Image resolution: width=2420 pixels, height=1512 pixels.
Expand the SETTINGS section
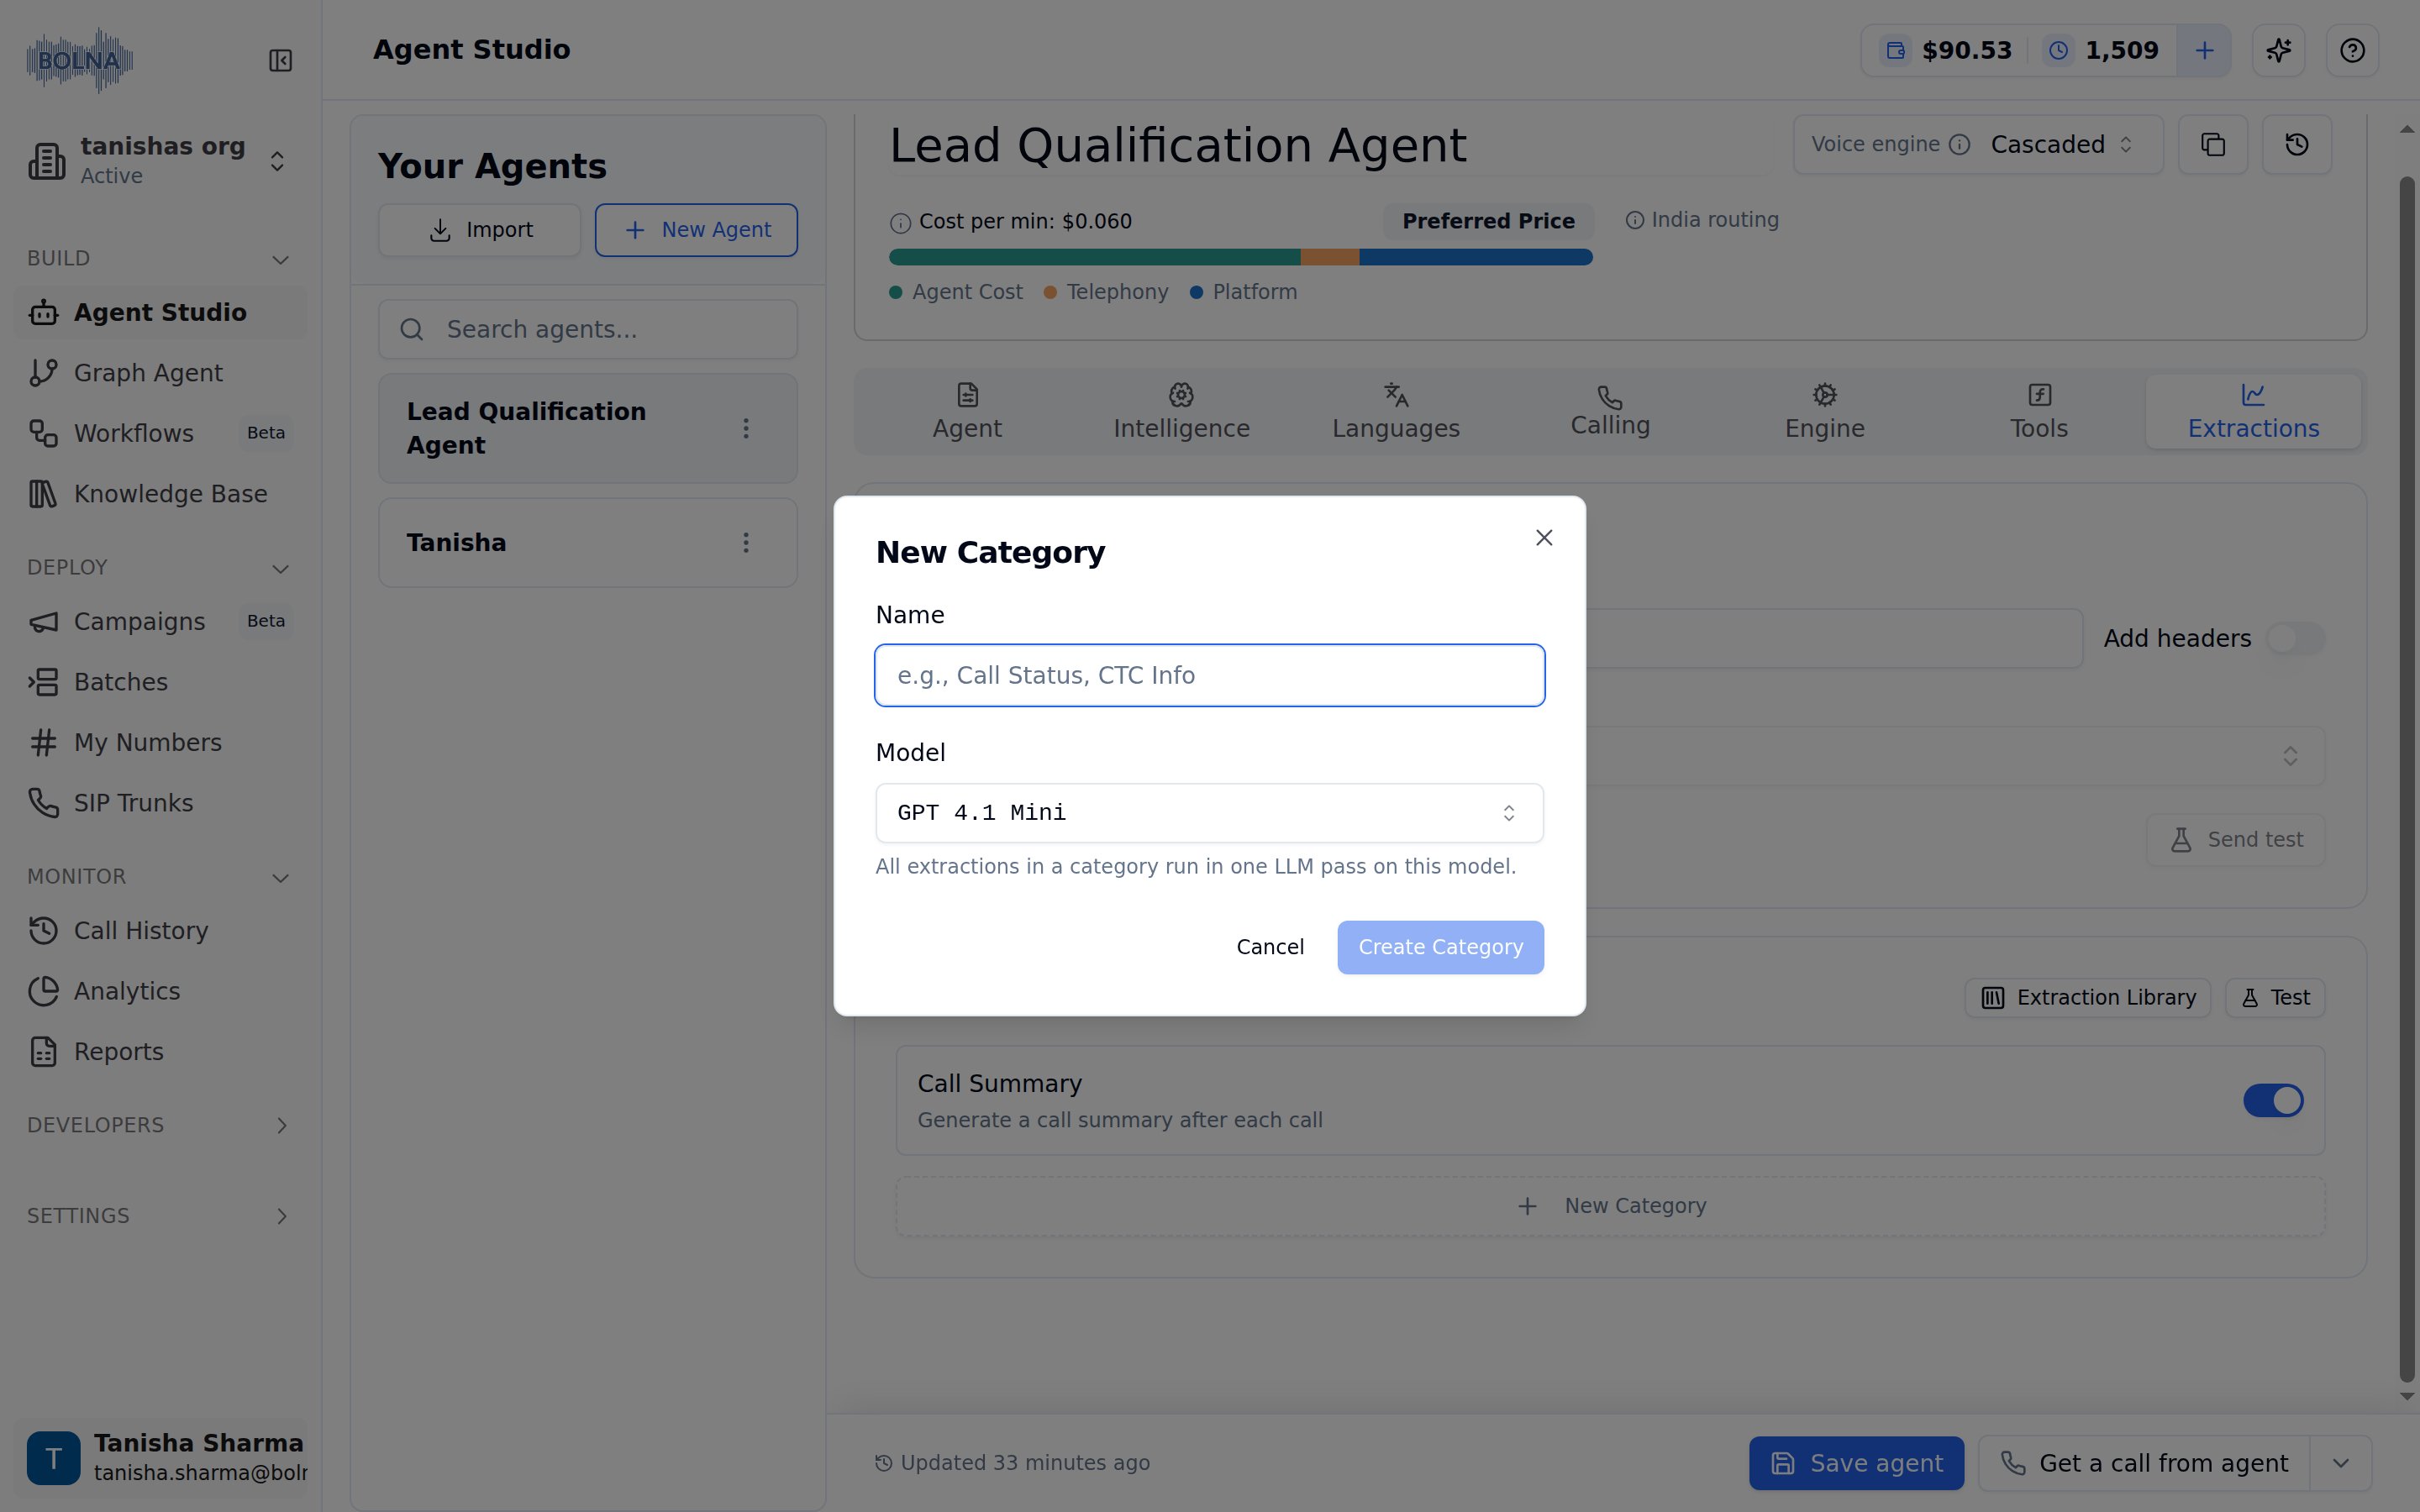160,1216
